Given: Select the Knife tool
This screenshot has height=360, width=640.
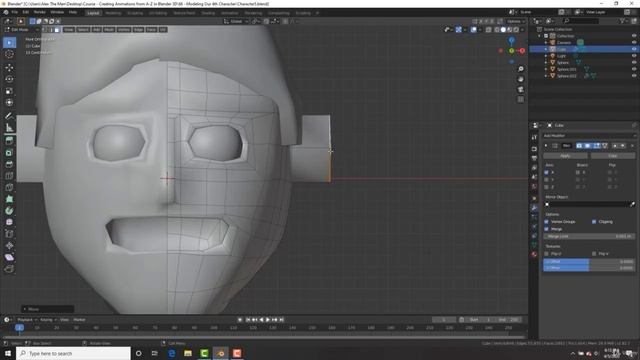Looking at the screenshot, I should (9, 187).
